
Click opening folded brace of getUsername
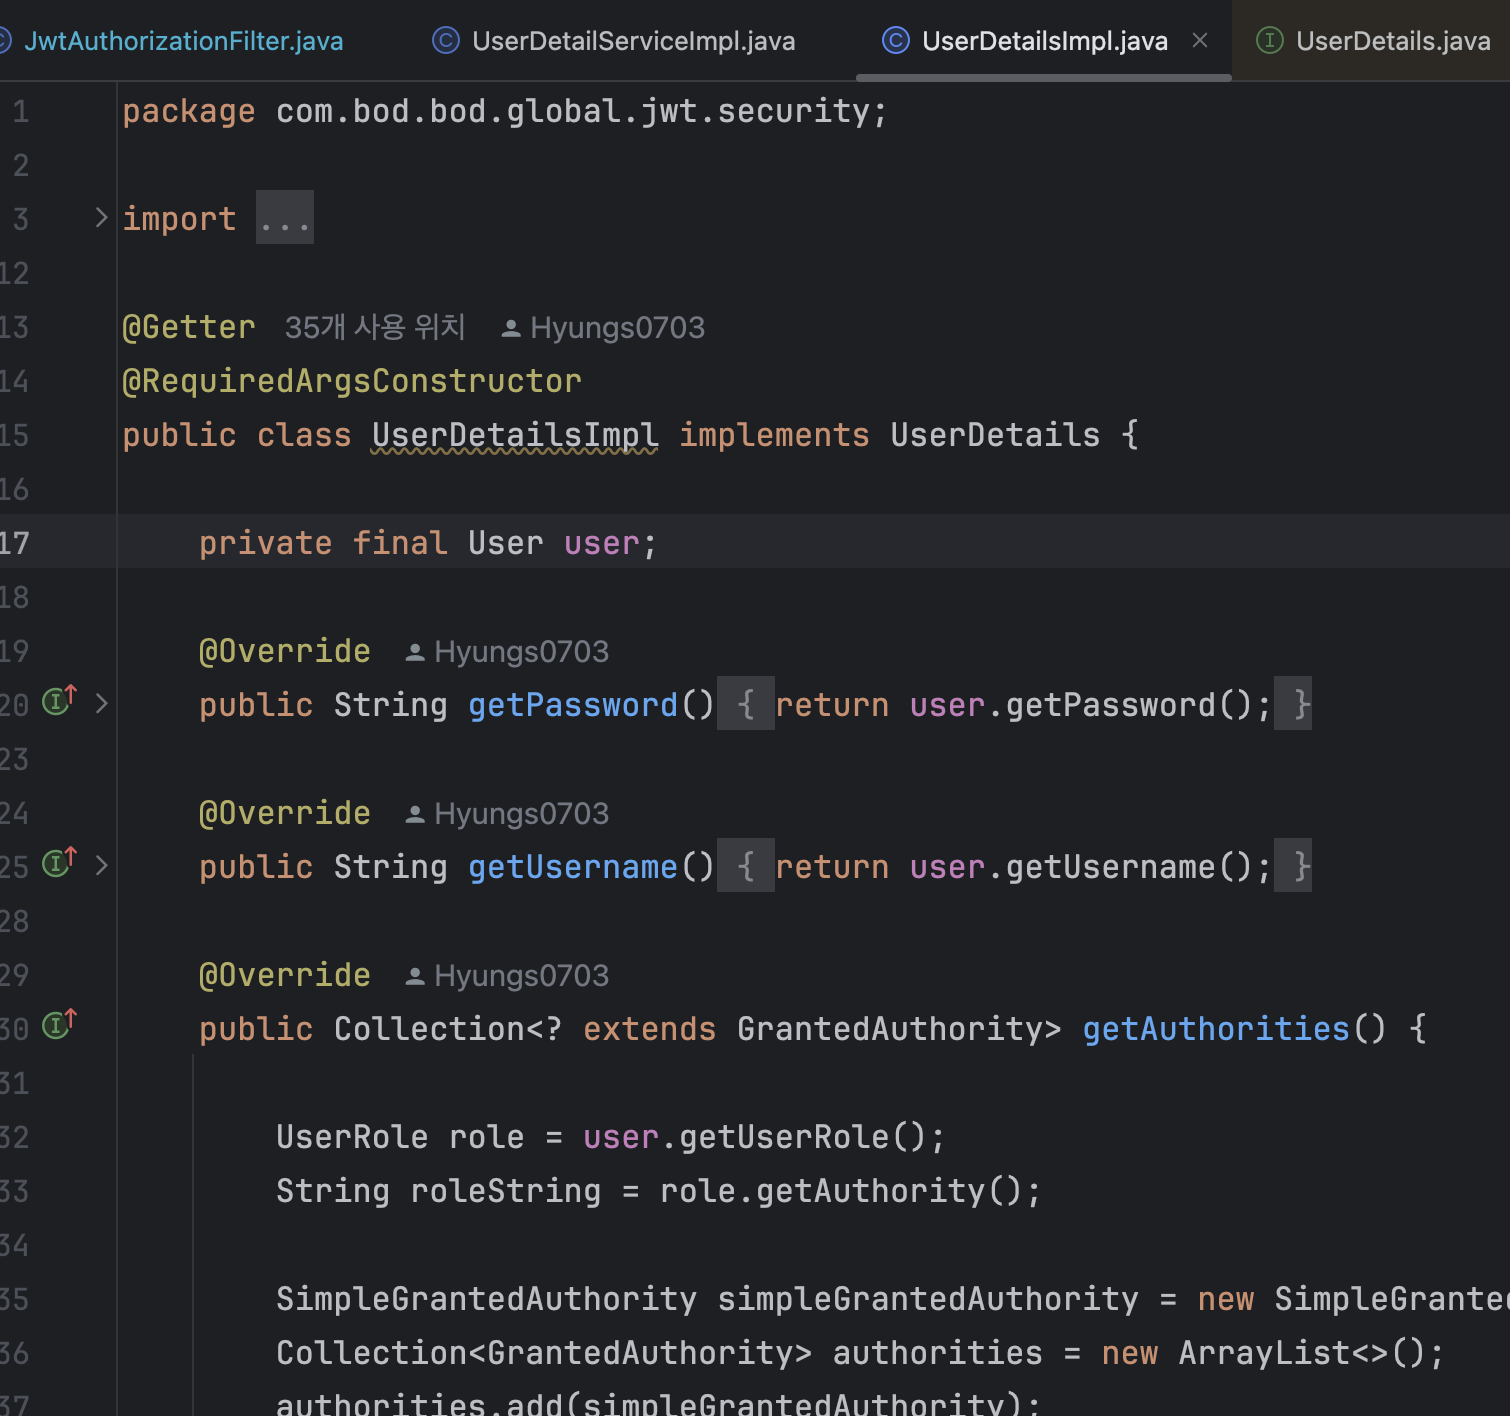click(746, 866)
